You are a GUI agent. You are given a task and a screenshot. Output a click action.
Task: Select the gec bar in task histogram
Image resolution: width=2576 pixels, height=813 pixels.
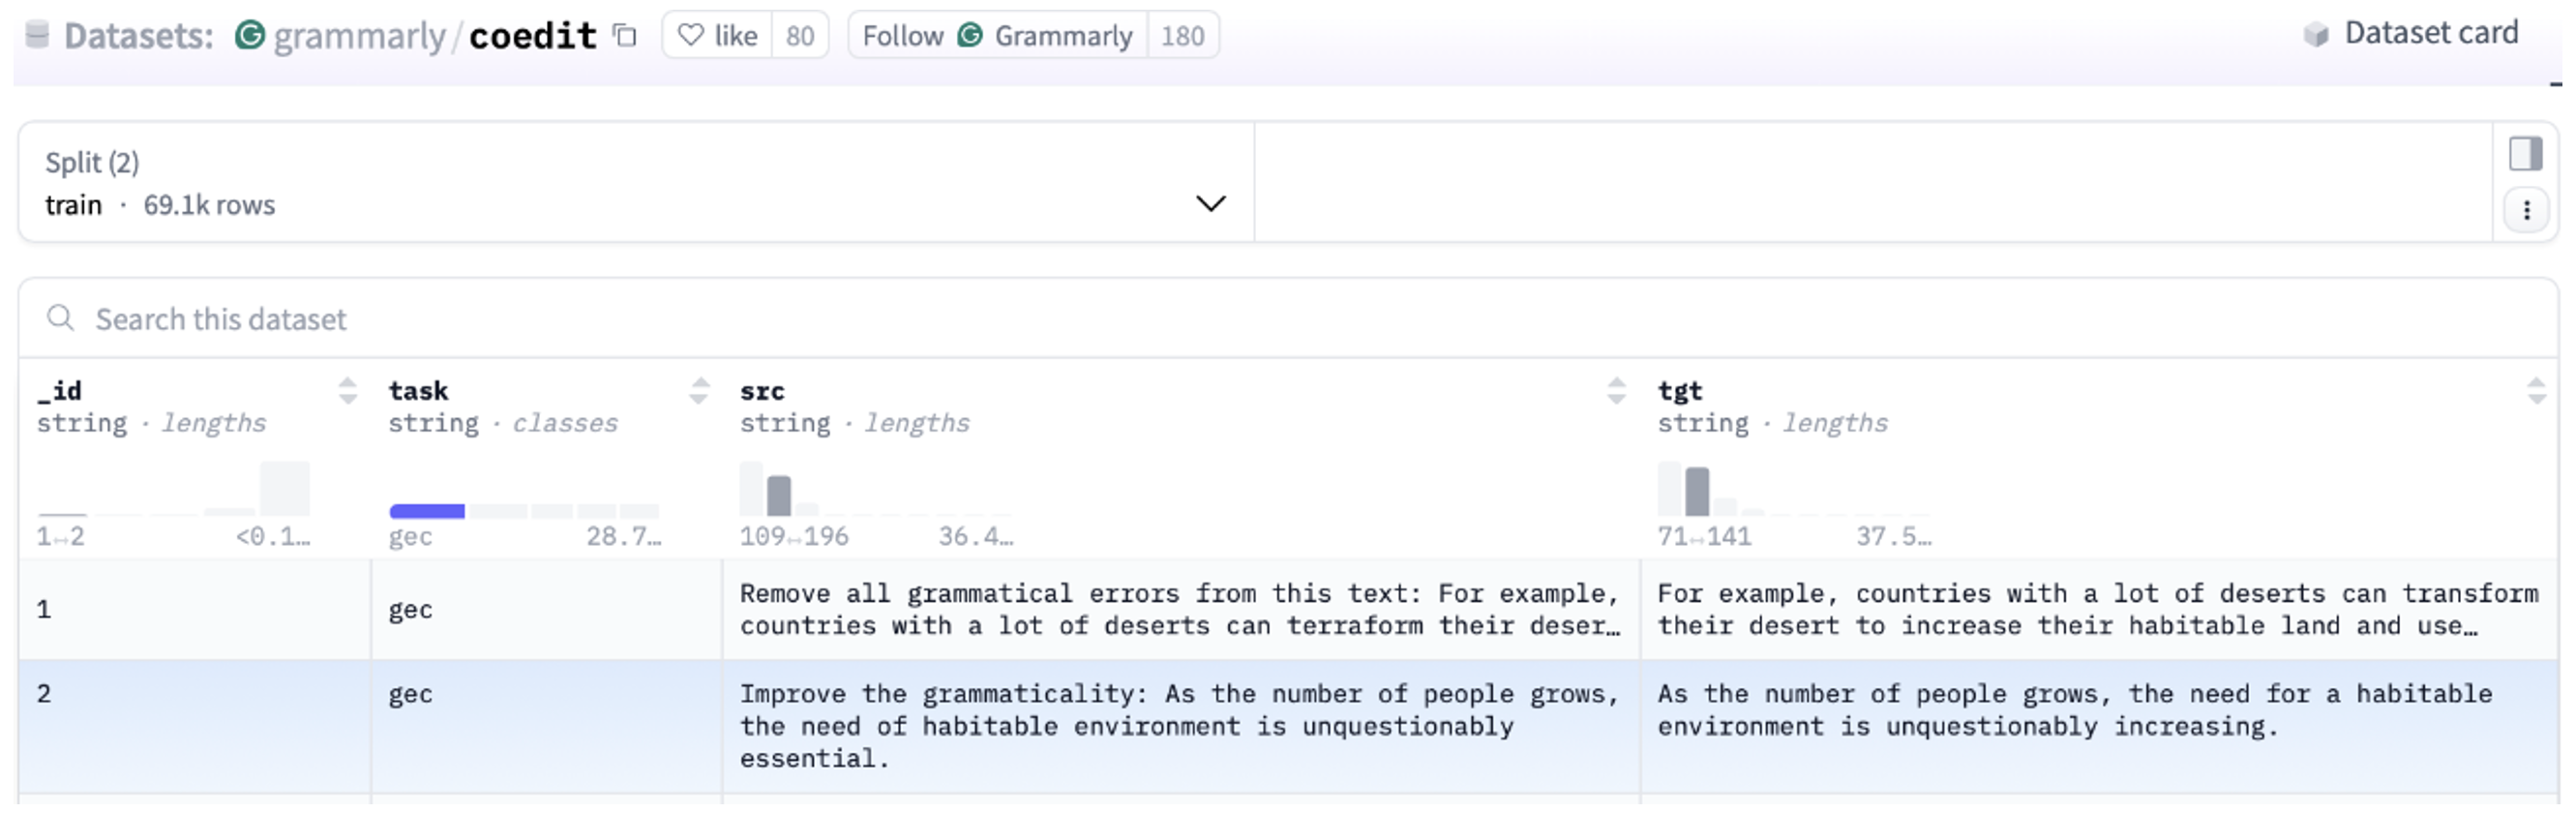click(x=427, y=511)
